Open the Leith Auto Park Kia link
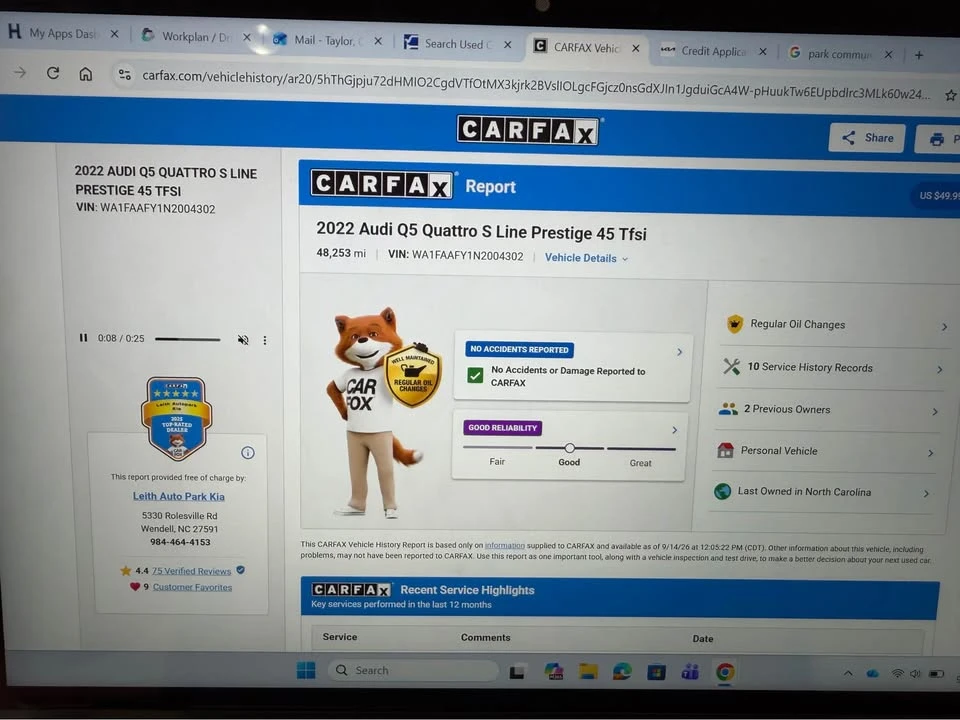The height and width of the screenshot is (720, 960). click(x=179, y=497)
